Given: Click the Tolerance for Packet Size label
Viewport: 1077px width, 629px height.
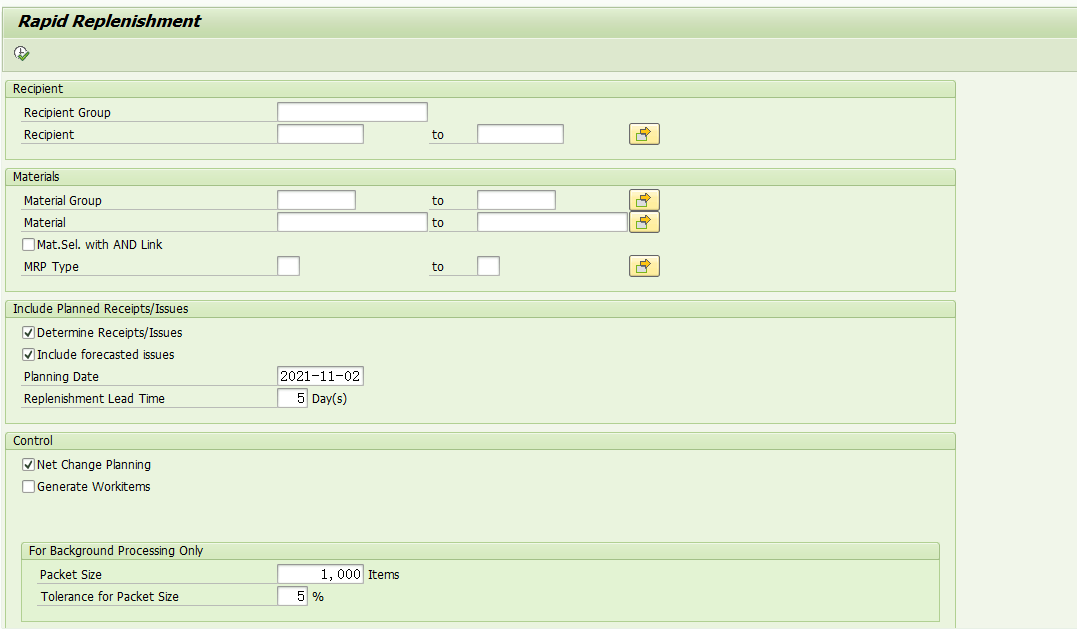Looking at the screenshot, I should 109,596.
